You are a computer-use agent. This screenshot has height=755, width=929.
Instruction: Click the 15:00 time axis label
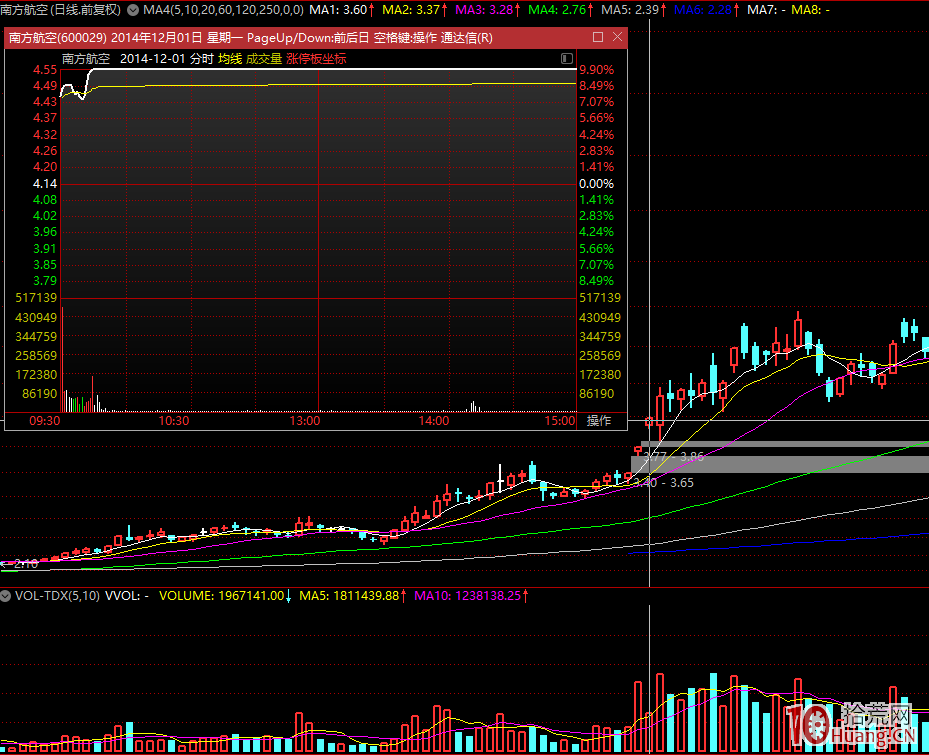(560, 421)
